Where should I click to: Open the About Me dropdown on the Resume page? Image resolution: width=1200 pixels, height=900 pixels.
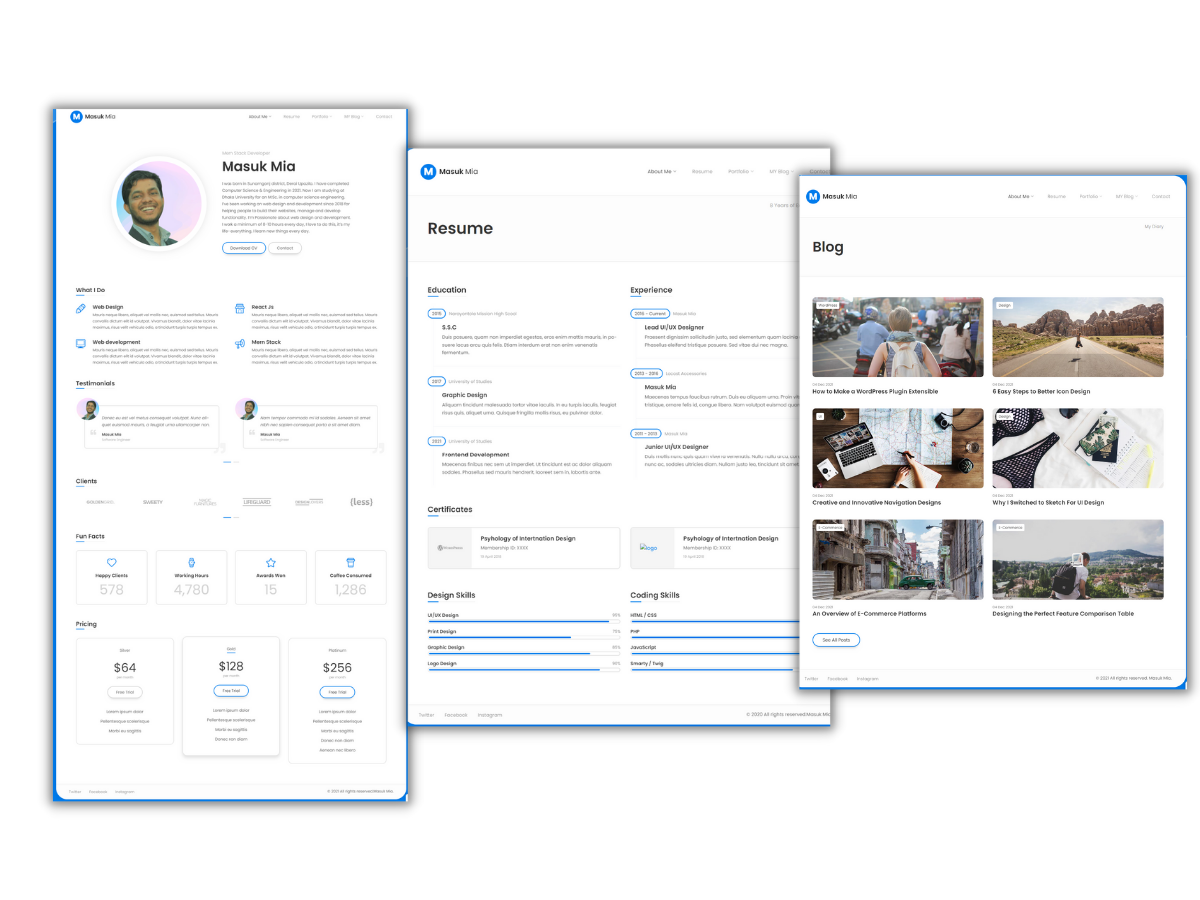(x=661, y=172)
